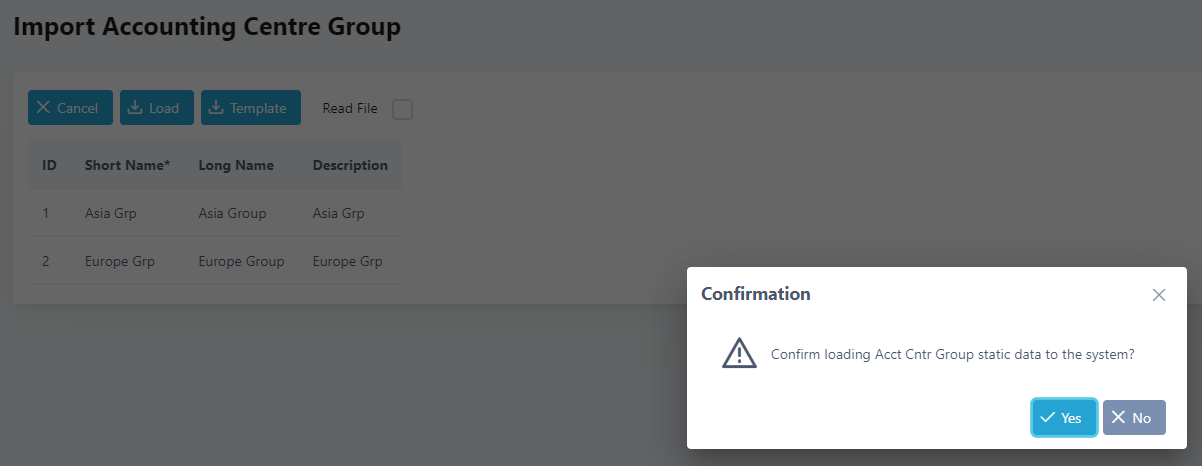The image size is (1202, 466).
Task: Click the Read File label
Action: 350,109
